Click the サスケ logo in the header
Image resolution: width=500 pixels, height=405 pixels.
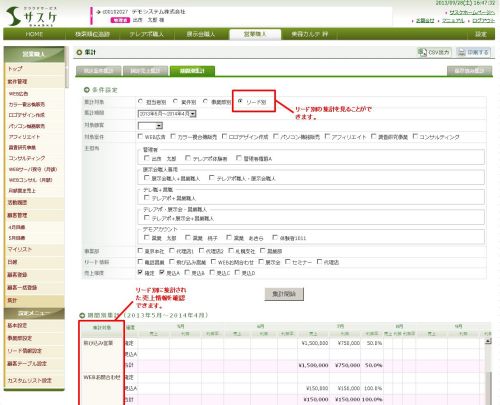click(x=32, y=16)
